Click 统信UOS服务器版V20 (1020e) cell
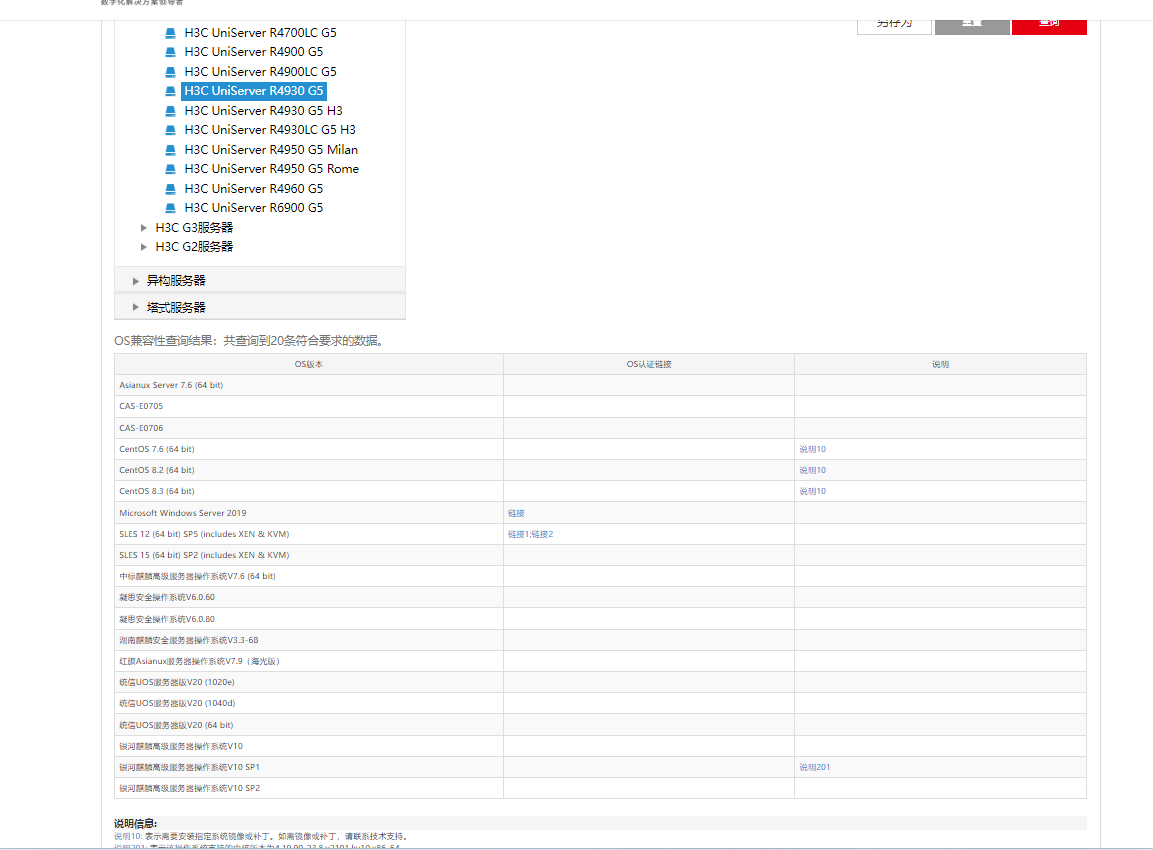 (x=309, y=682)
